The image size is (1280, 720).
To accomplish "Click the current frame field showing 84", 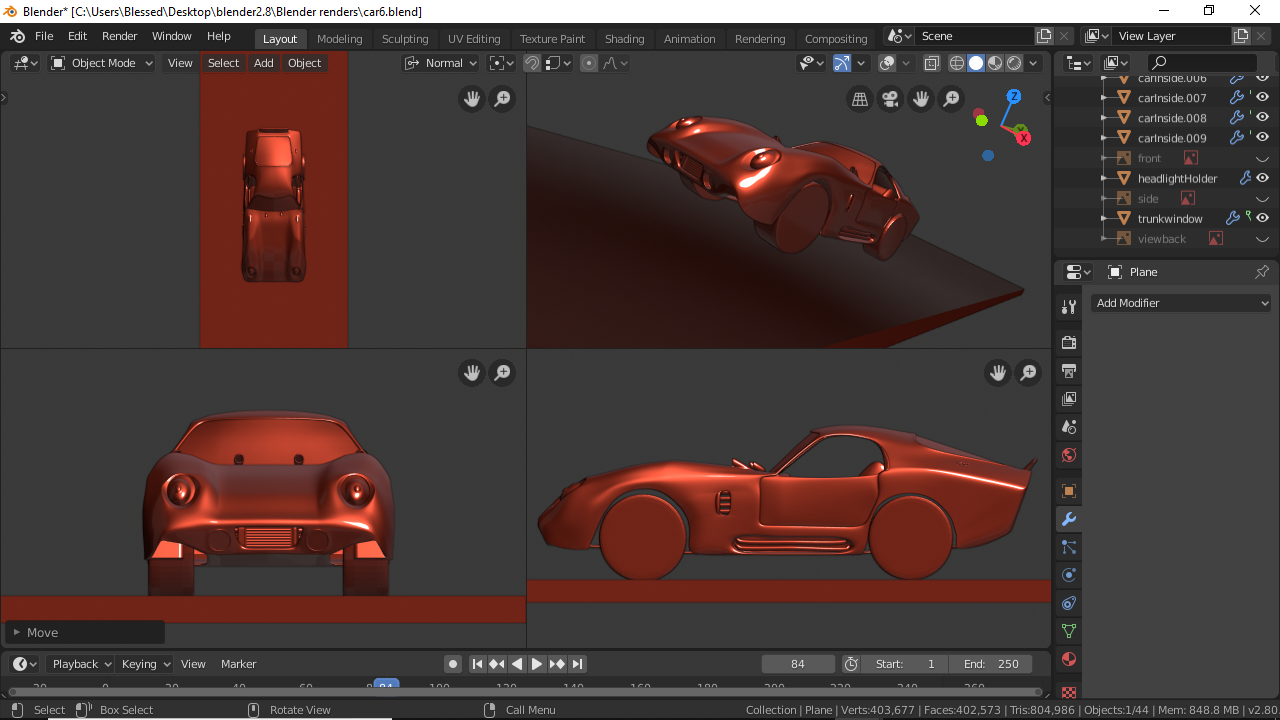I will point(797,664).
